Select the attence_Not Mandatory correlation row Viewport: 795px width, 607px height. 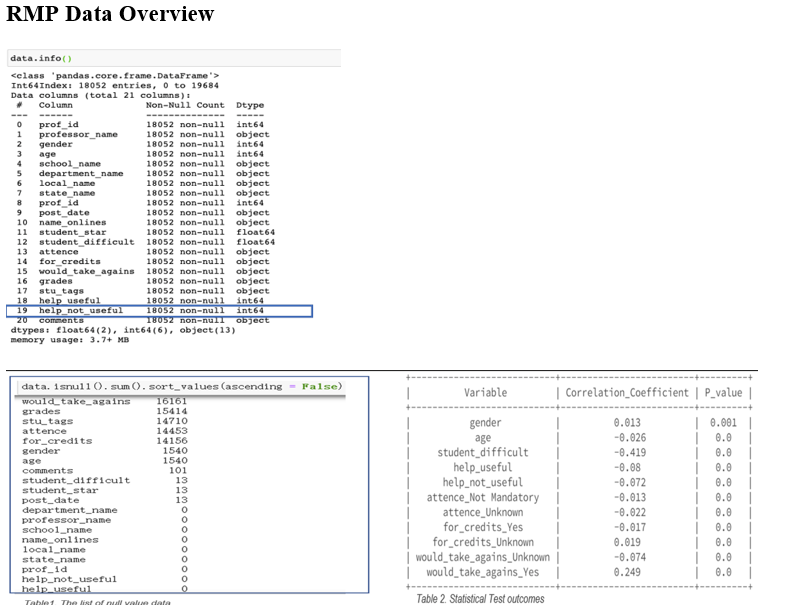[x=580, y=497]
